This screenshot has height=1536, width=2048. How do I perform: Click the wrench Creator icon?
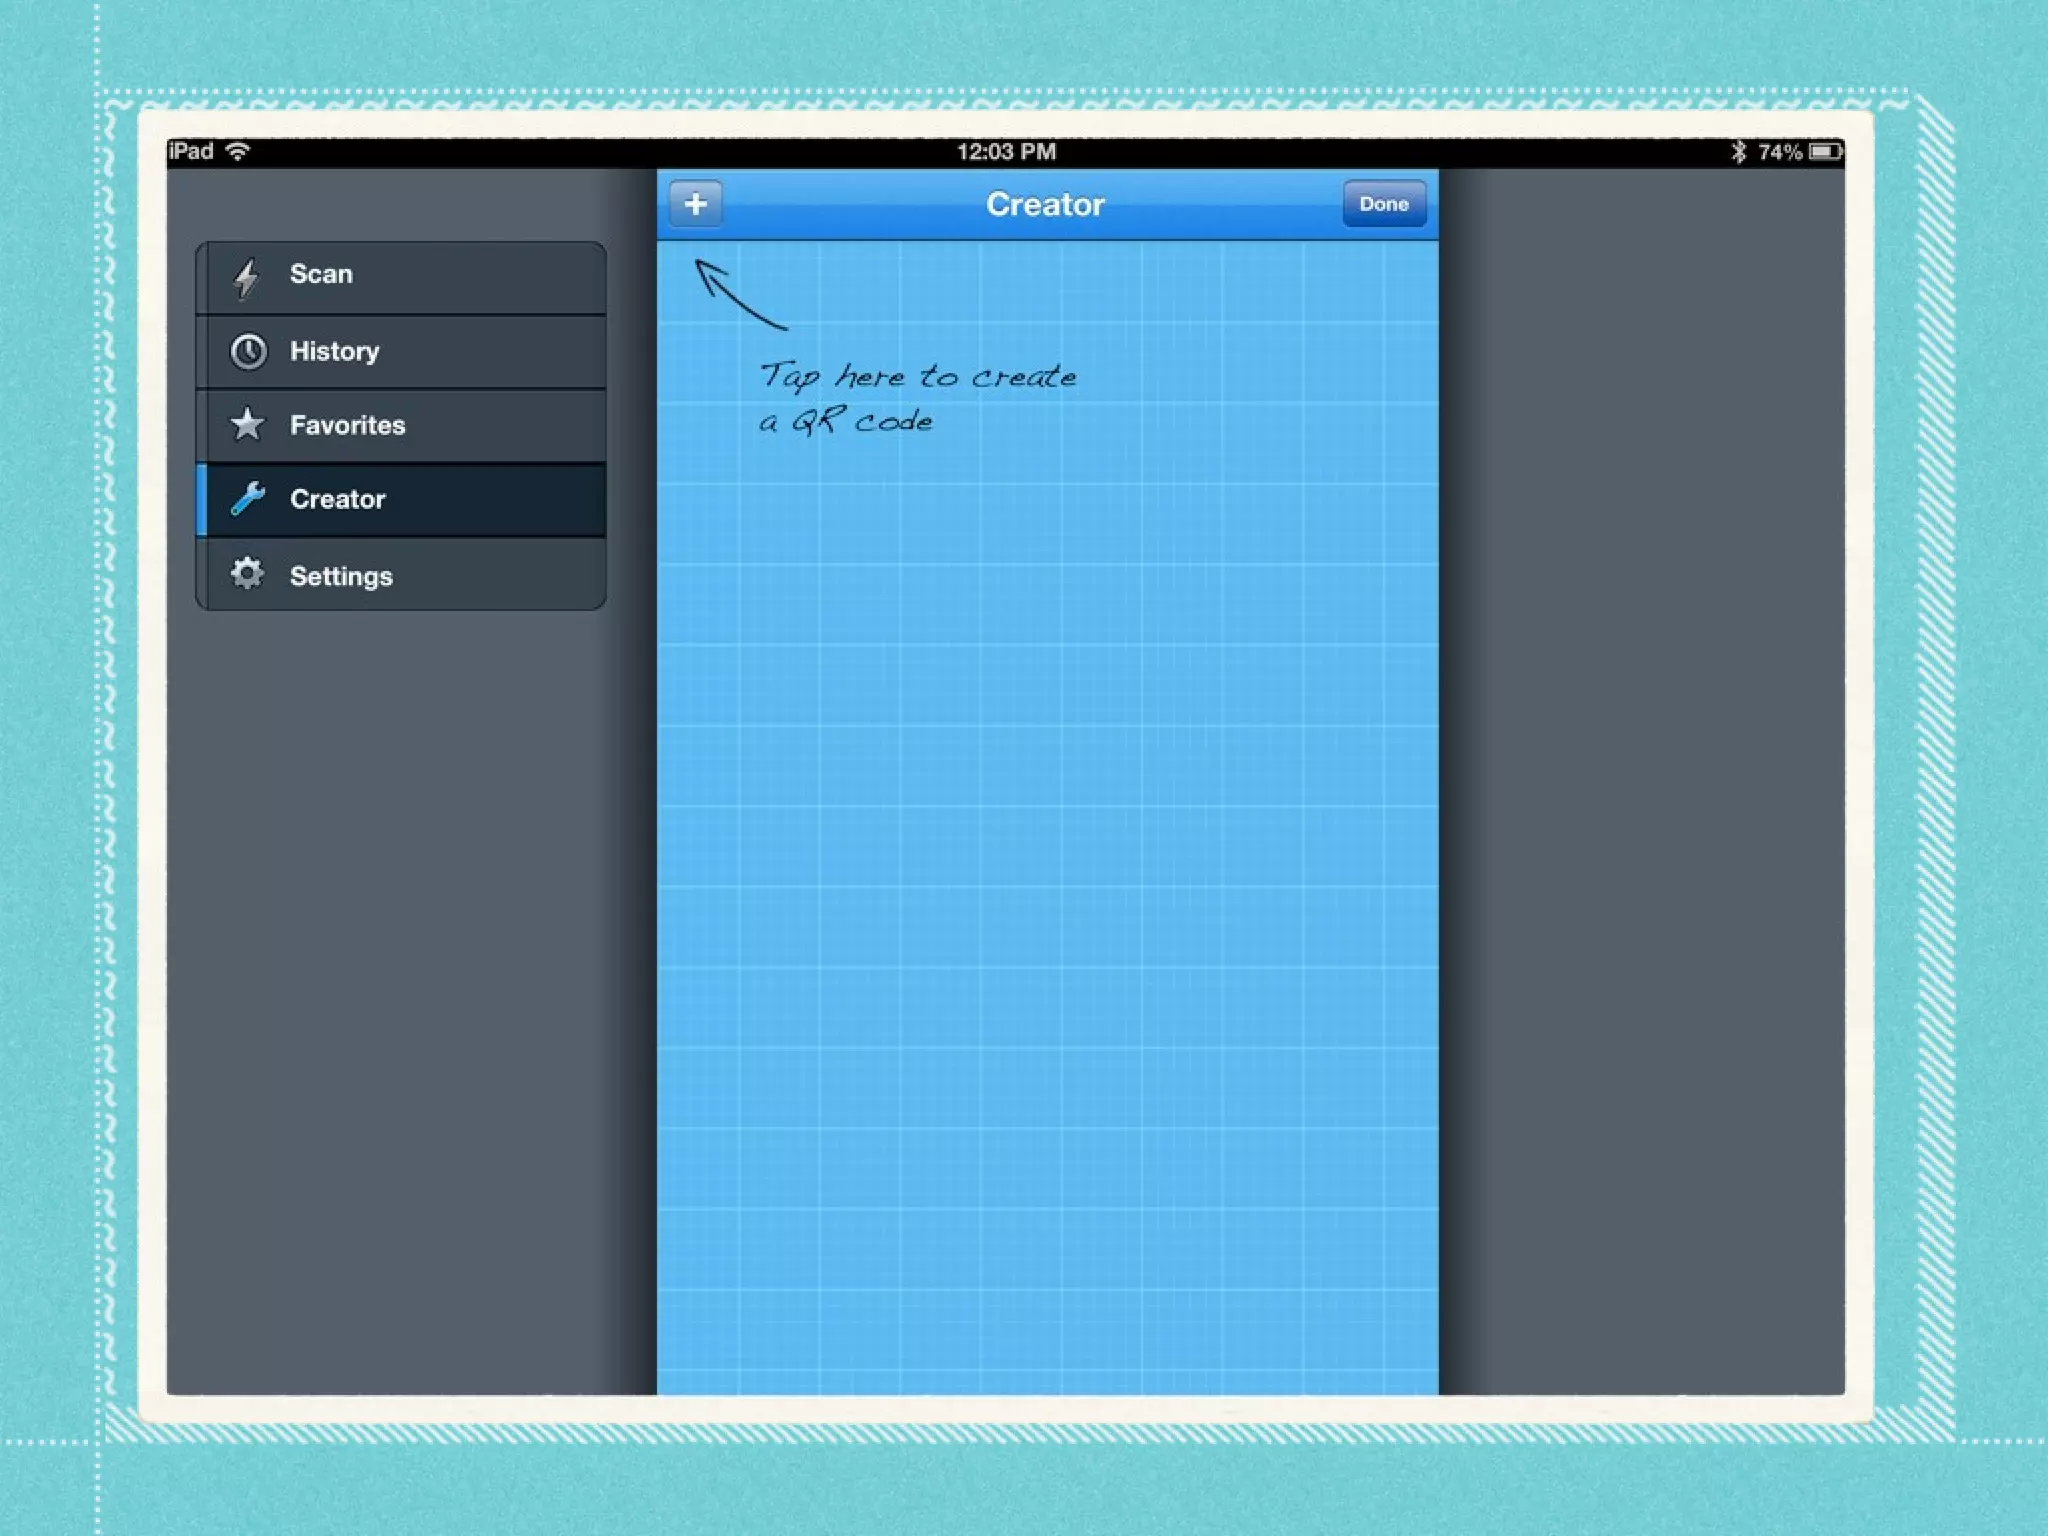[x=247, y=498]
